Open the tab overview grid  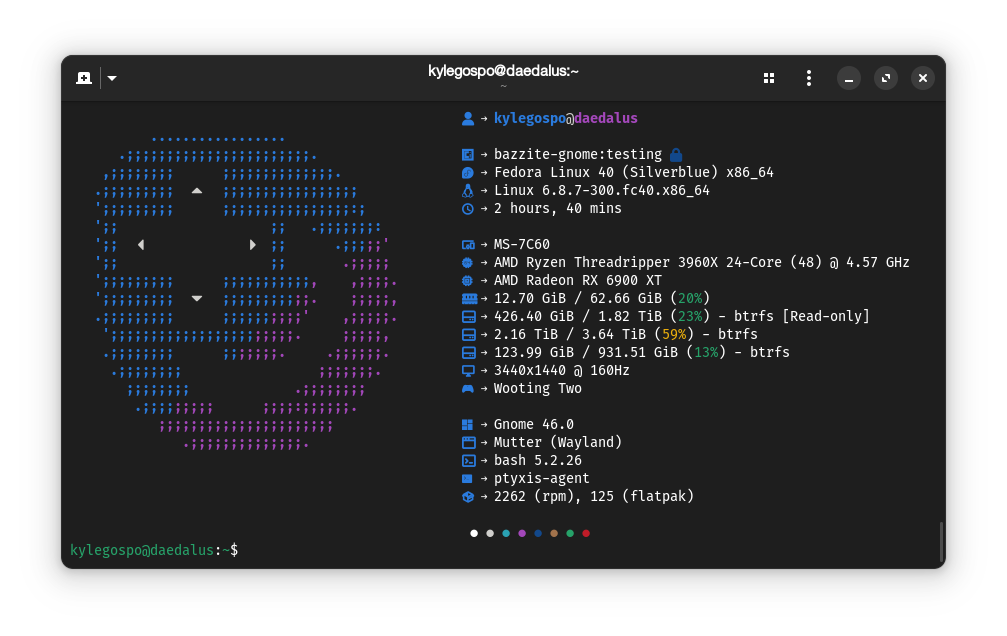[769, 78]
